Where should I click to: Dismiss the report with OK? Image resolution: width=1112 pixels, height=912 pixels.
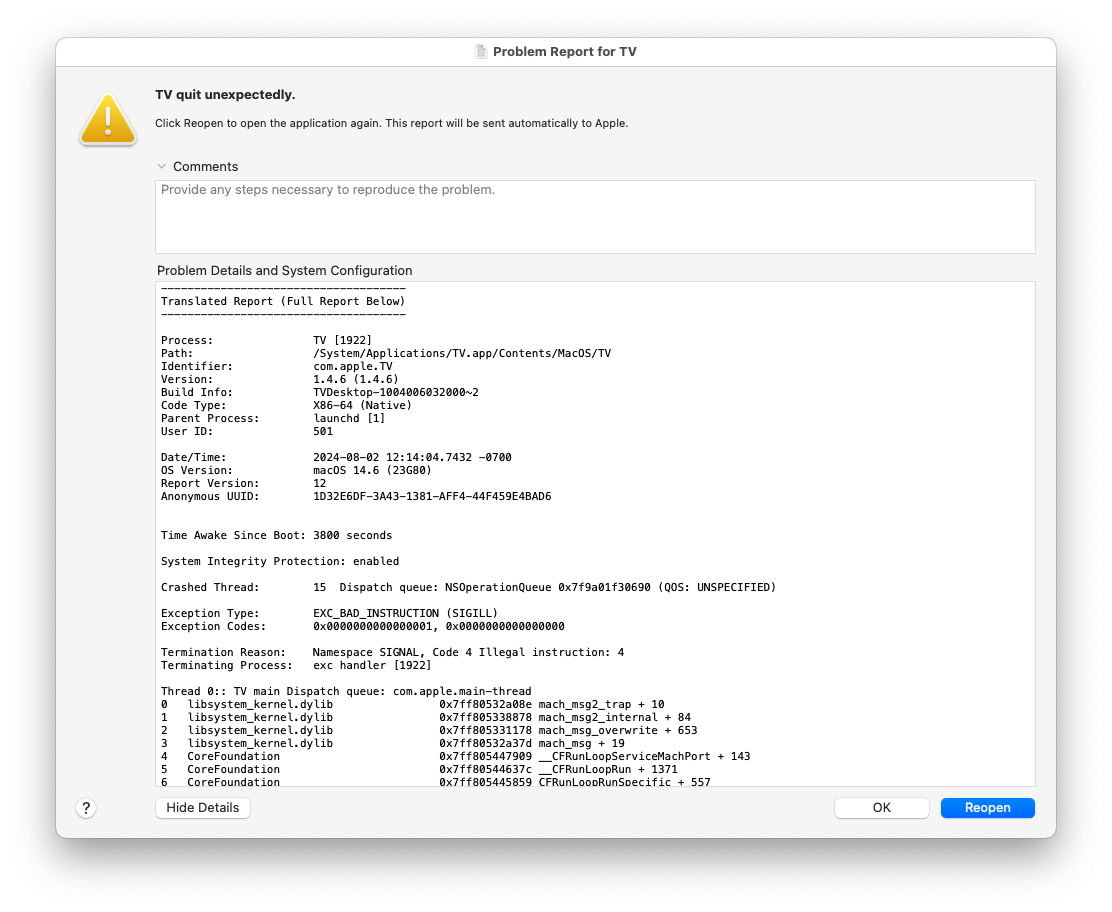[x=882, y=808]
